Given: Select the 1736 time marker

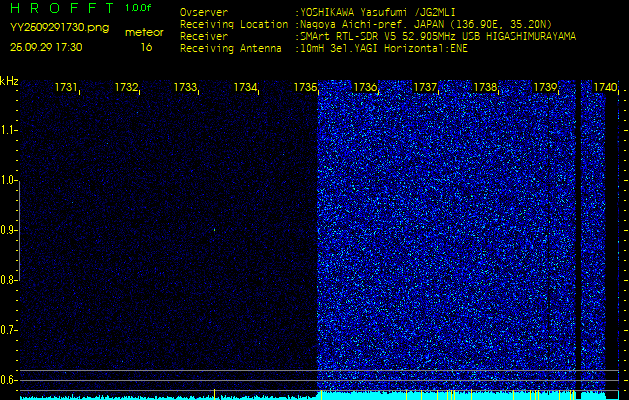Looking at the screenshot, I should click(365, 87).
